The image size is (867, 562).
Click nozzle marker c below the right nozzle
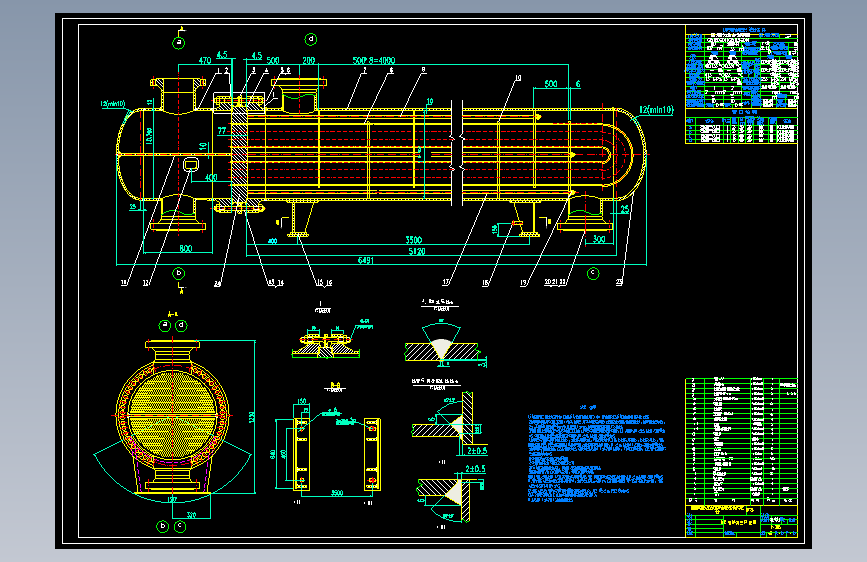pos(593,273)
